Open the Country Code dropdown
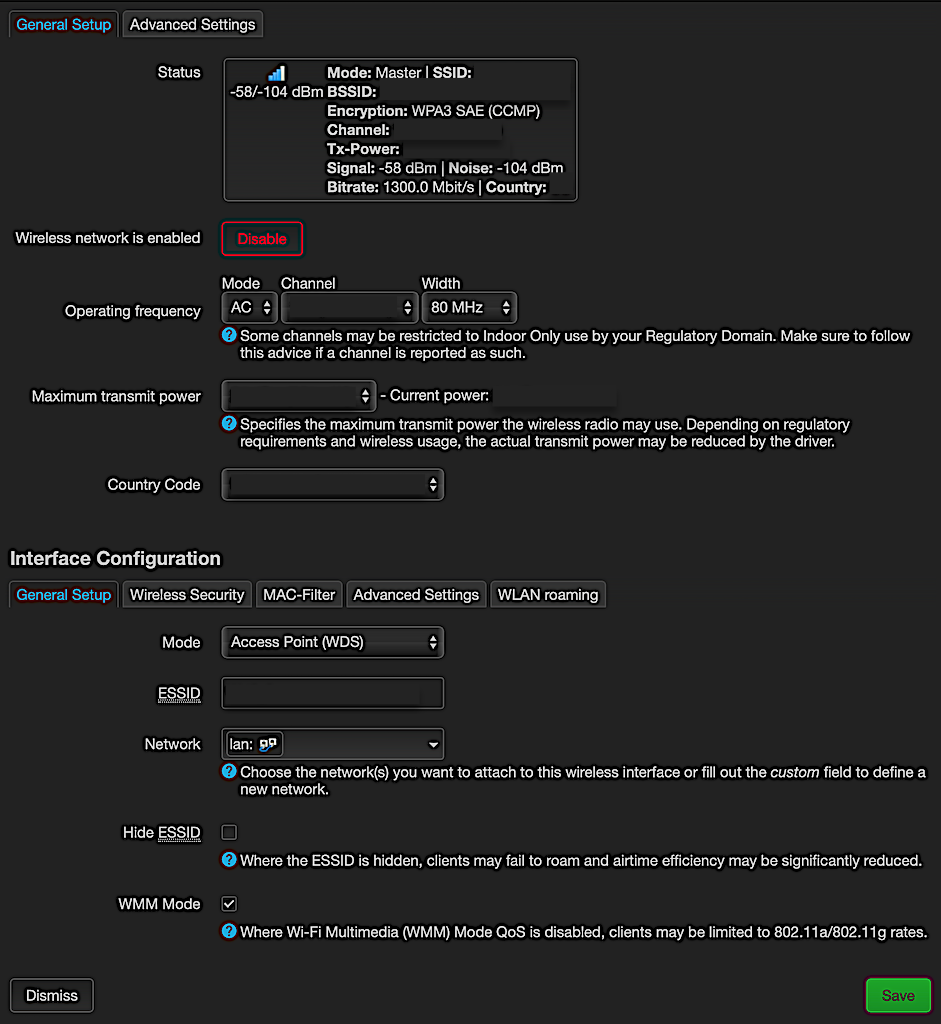 (x=332, y=485)
